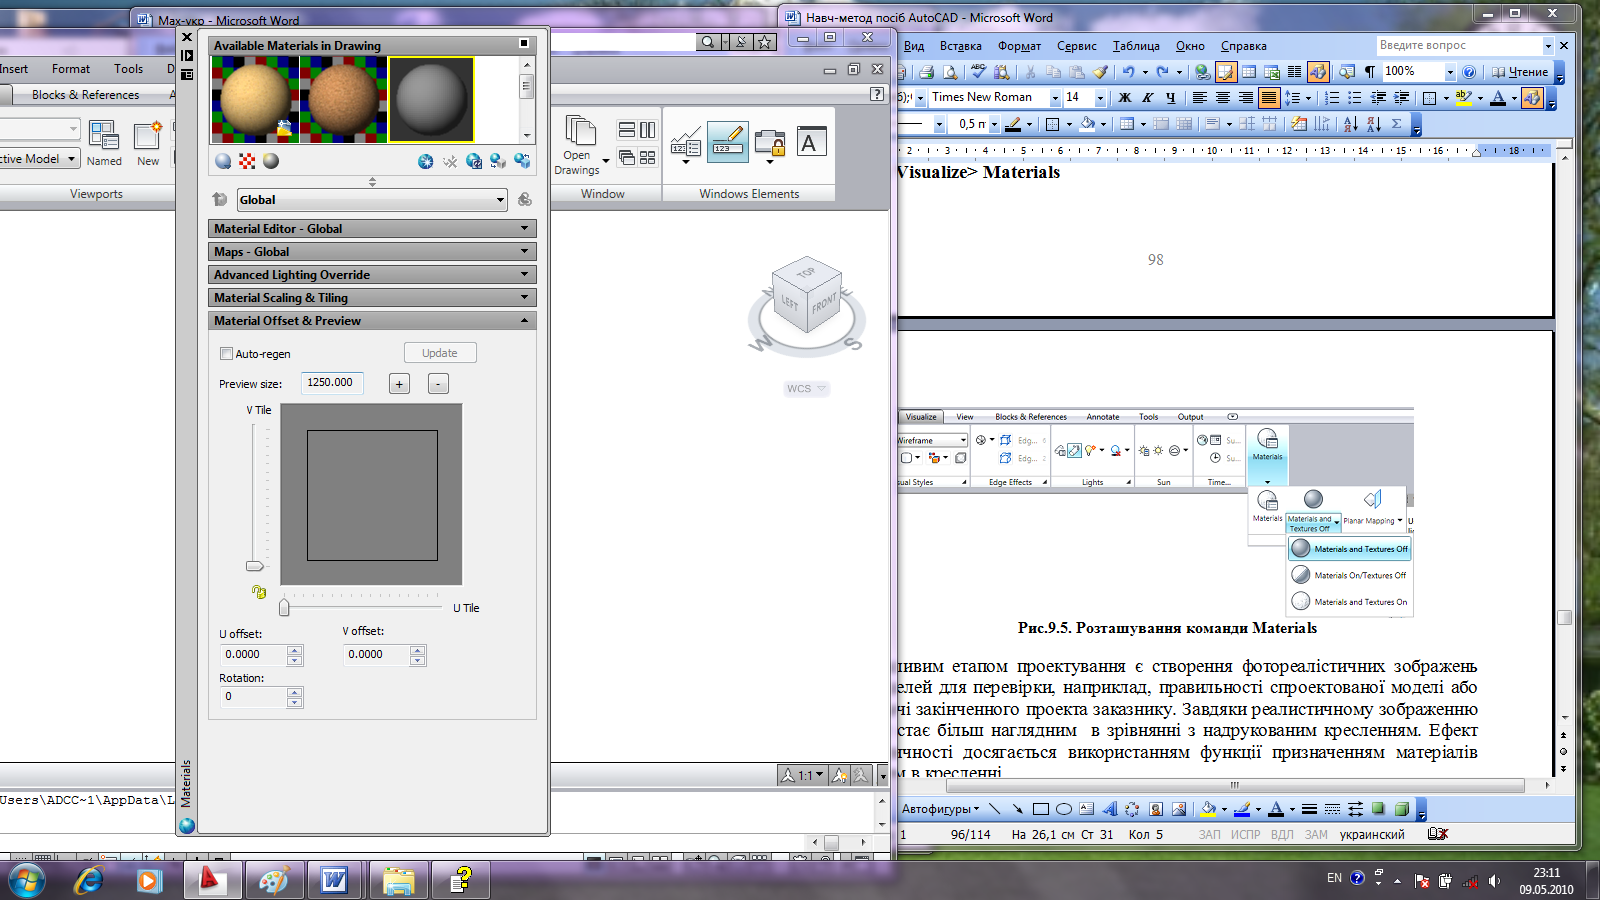Viewport: 1600px width, 900px height.
Task: Click the Preview size input field
Action: [333, 383]
